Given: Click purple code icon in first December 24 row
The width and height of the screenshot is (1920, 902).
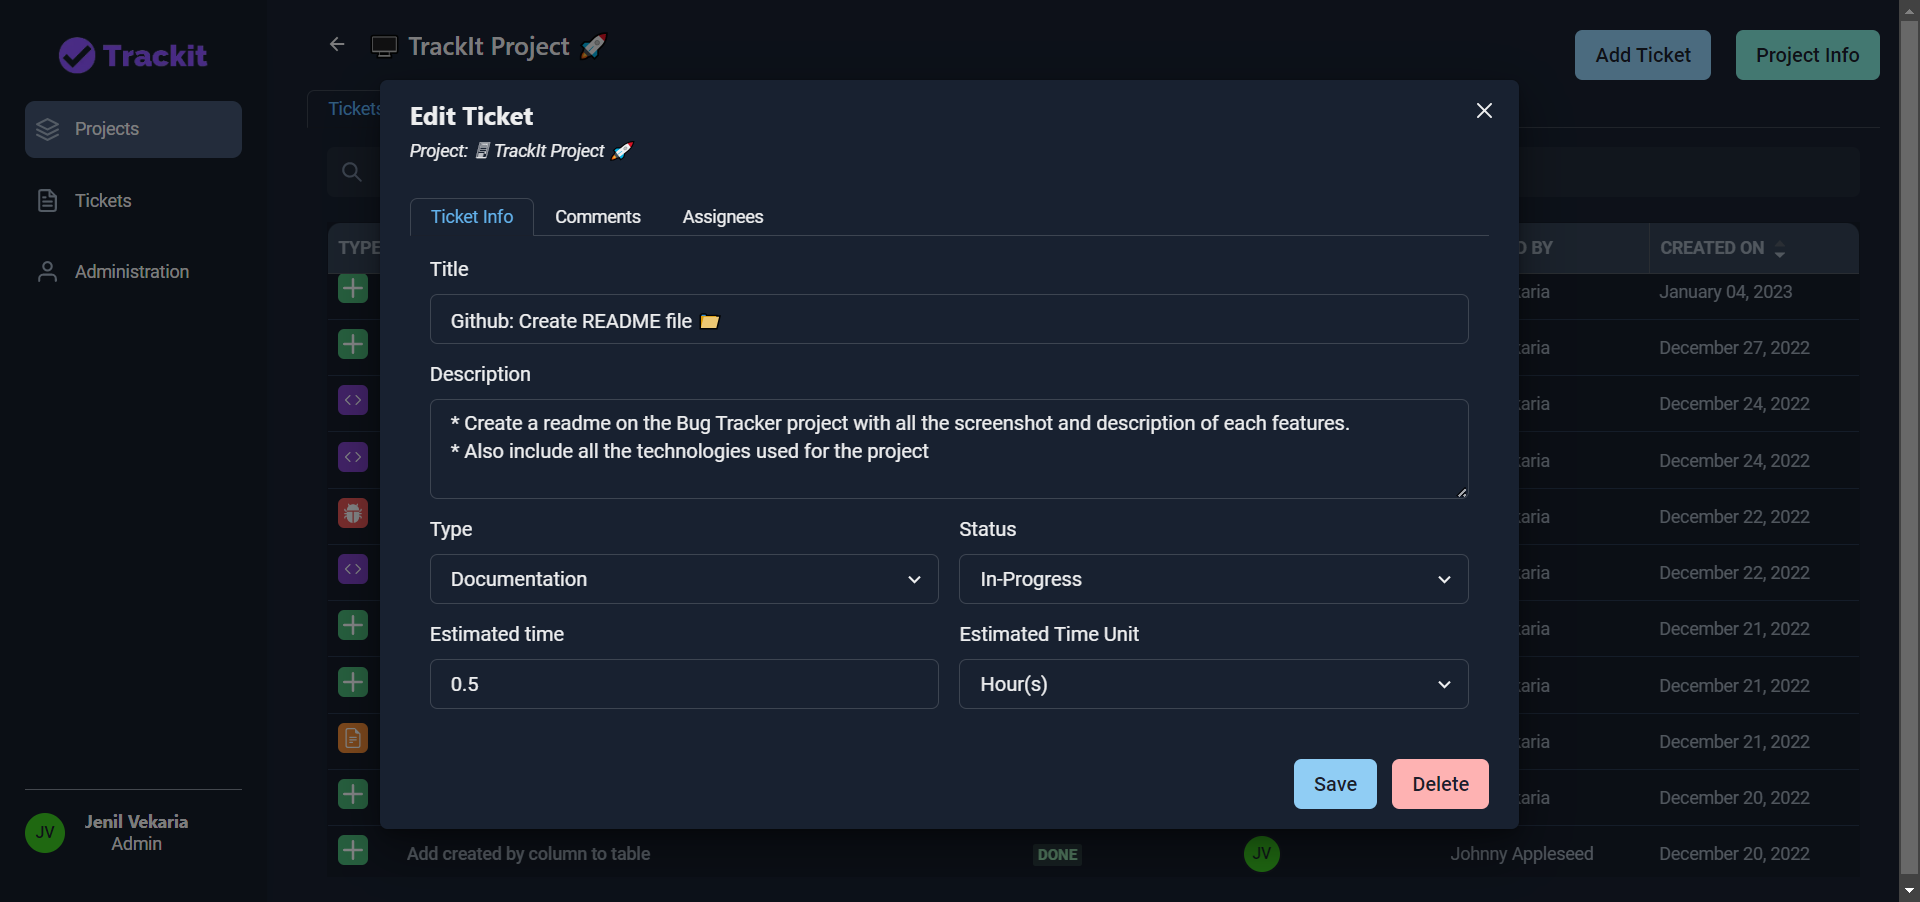Looking at the screenshot, I should point(353,400).
